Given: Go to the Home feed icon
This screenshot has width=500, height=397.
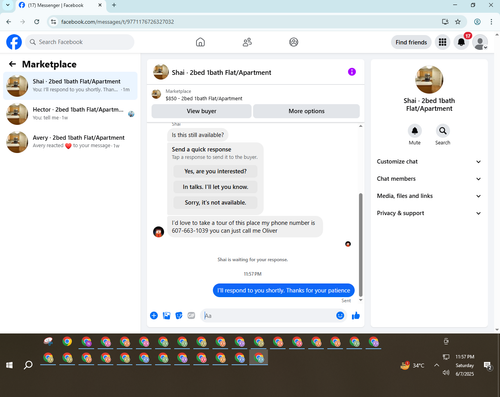Looking at the screenshot, I should (200, 42).
